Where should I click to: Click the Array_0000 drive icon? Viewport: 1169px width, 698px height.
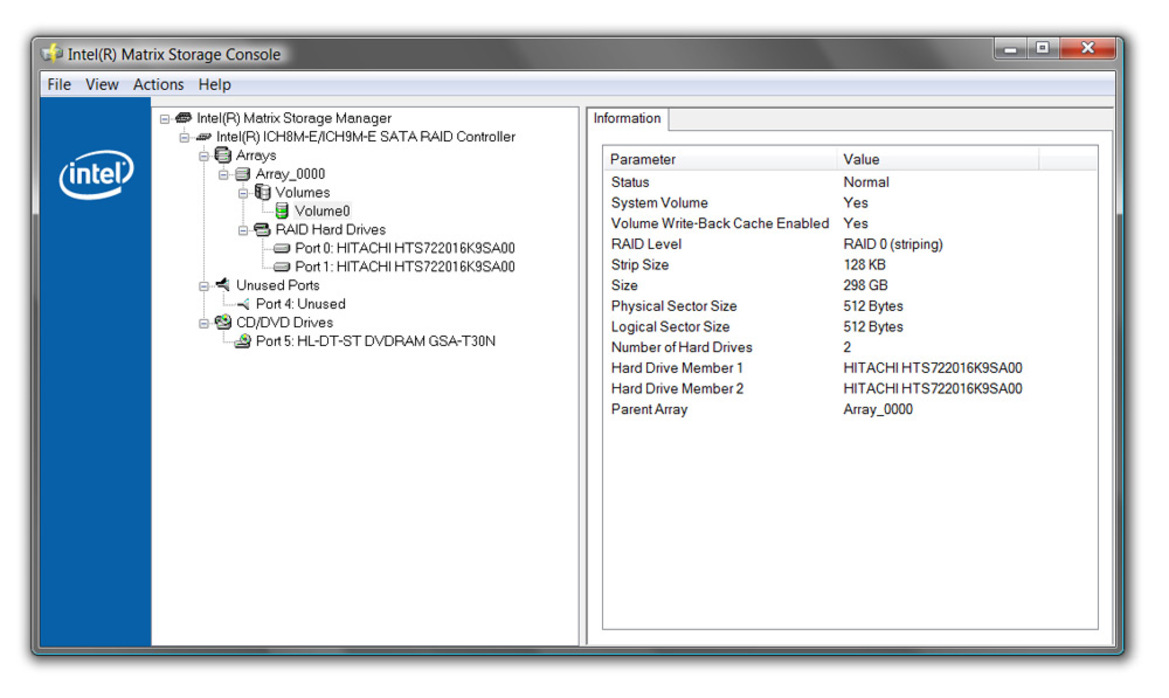coord(242,174)
